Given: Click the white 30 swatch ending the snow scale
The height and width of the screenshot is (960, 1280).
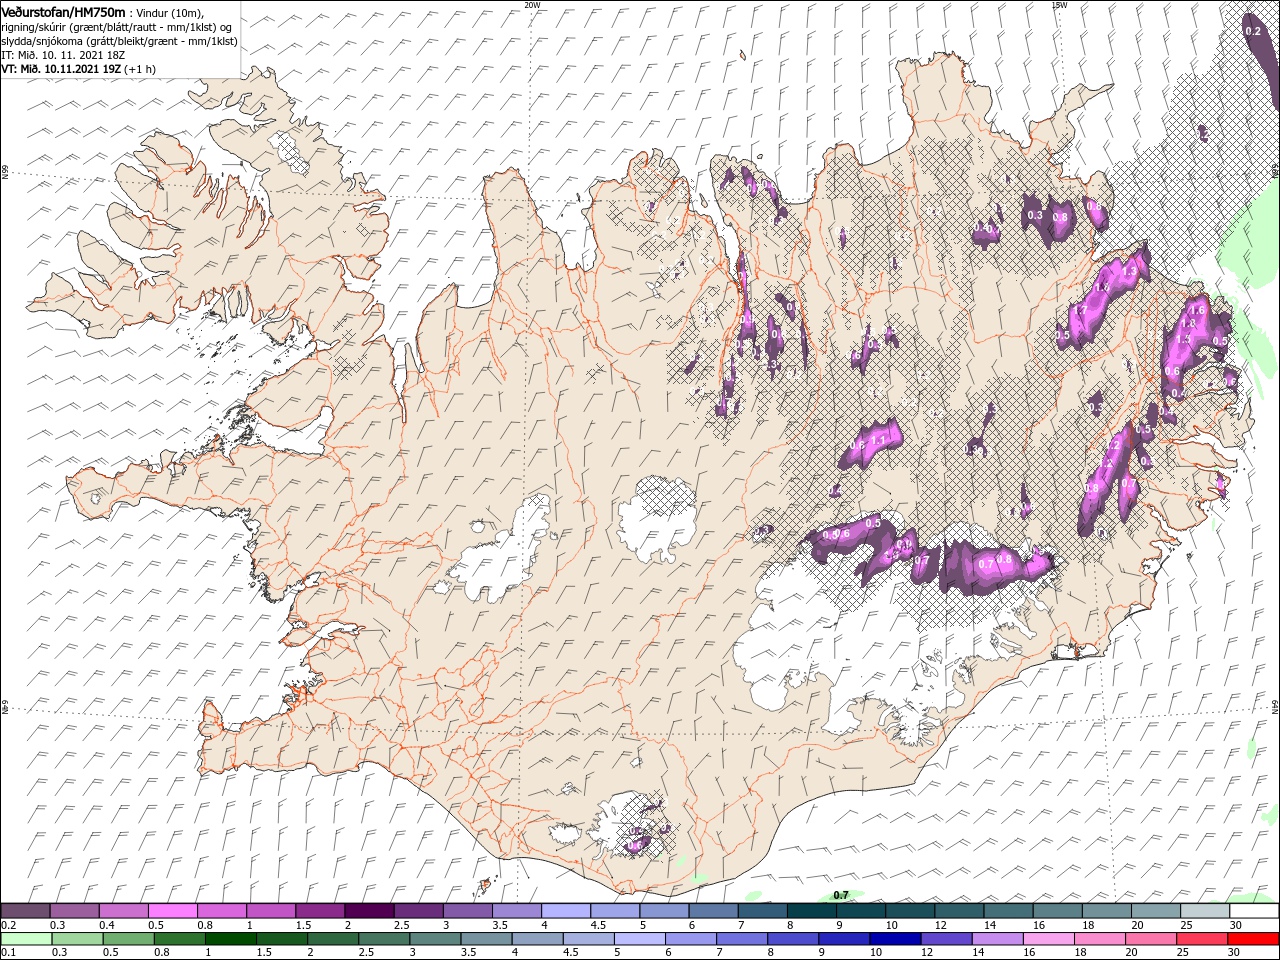Looking at the screenshot, I should [1254, 911].
